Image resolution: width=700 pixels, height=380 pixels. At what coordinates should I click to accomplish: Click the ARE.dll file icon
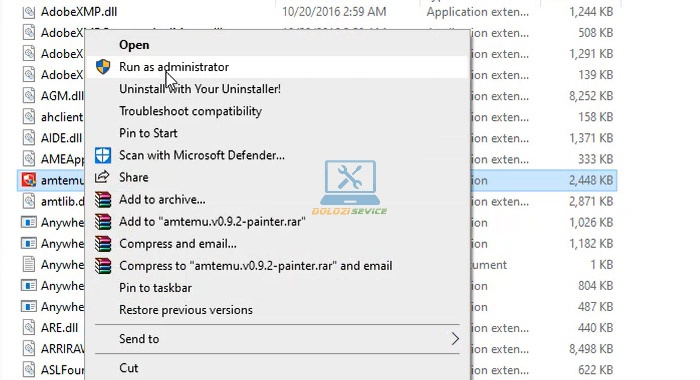(x=29, y=328)
